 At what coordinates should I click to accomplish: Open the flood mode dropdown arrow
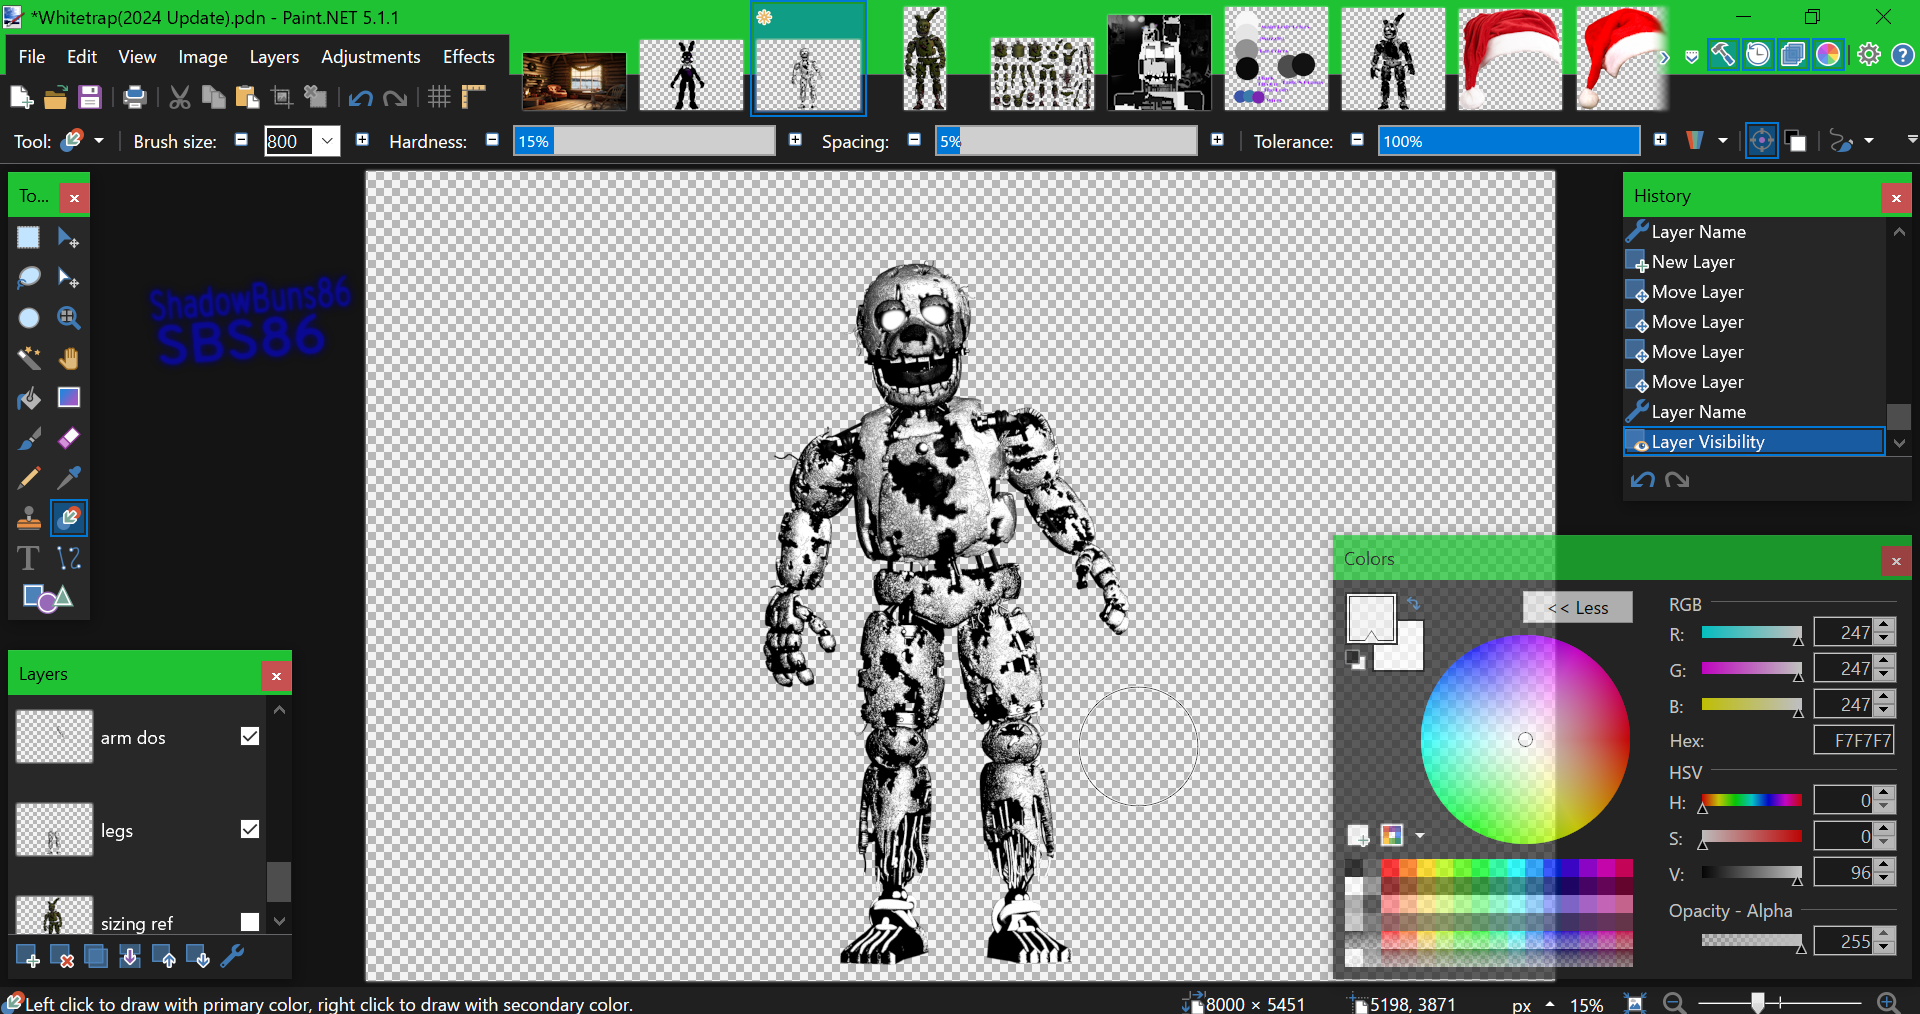(x=1723, y=141)
